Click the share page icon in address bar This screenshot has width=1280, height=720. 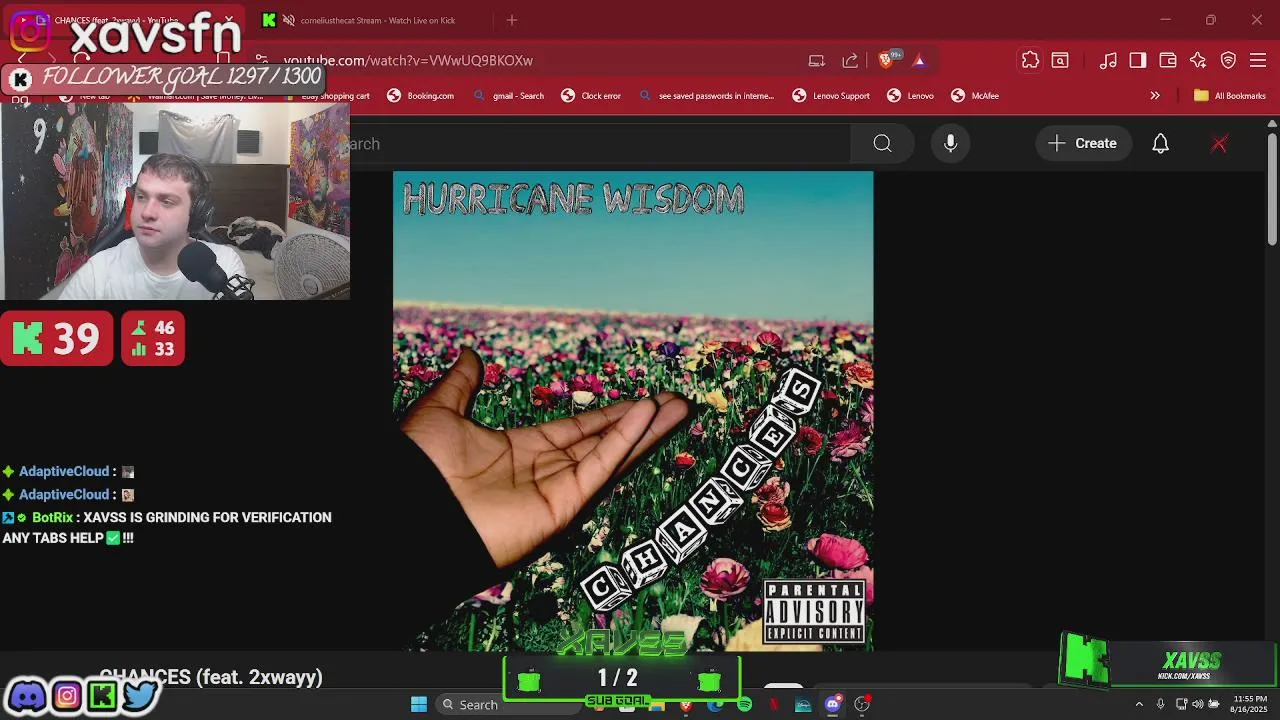(850, 61)
